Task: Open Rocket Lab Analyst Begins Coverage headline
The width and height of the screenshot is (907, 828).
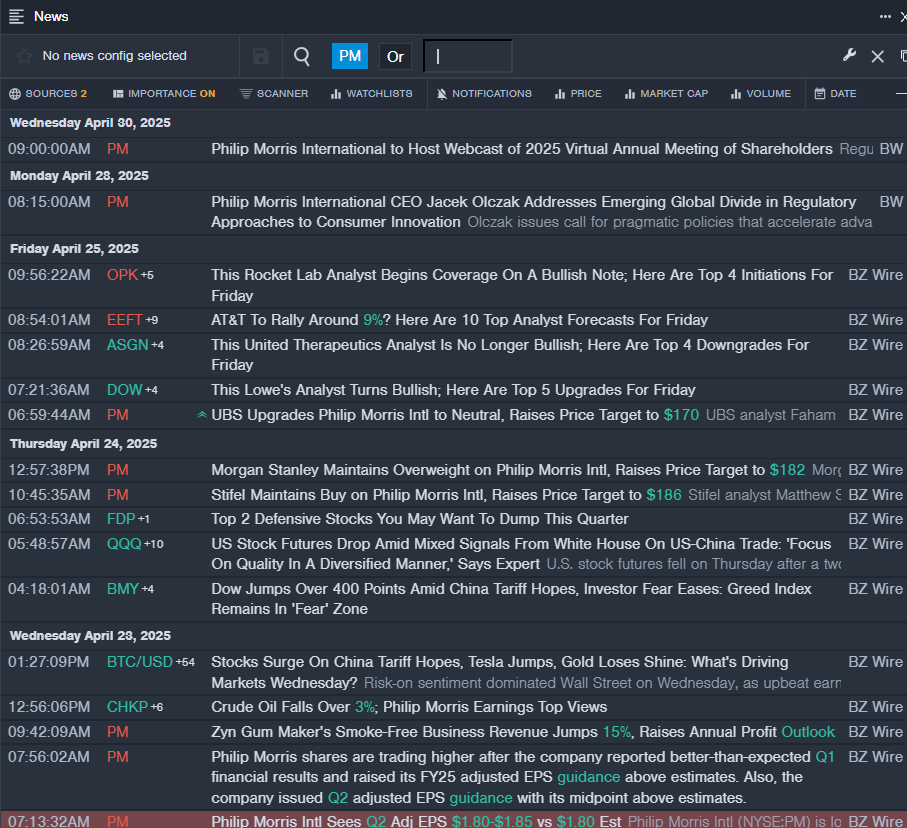Action: click(522, 285)
